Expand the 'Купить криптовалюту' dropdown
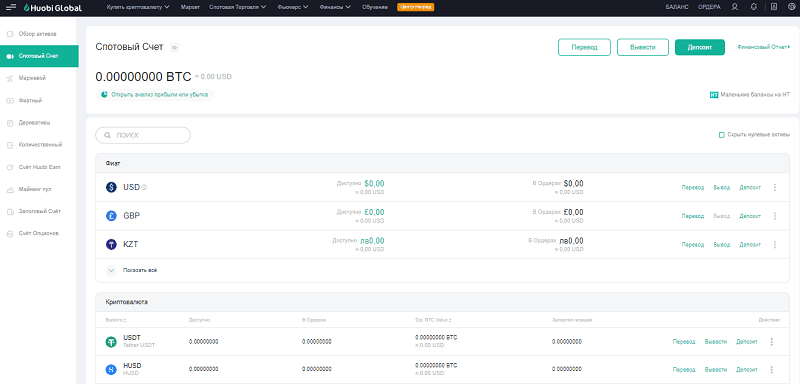The height and width of the screenshot is (384, 800). (138, 7)
